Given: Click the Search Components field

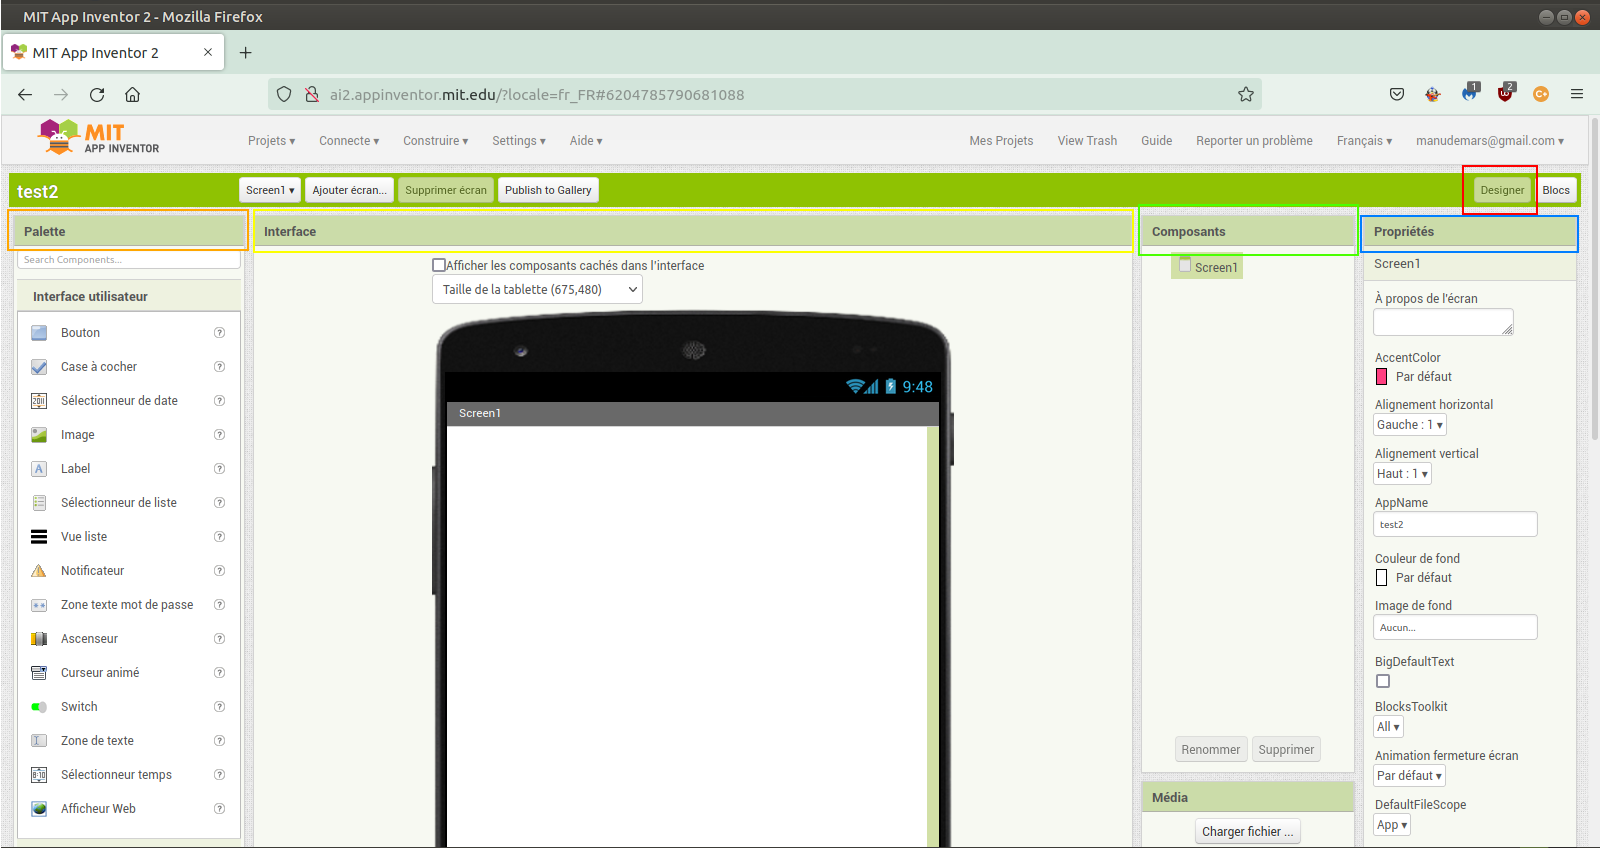Looking at the screenshot, I should pos(129,260).
